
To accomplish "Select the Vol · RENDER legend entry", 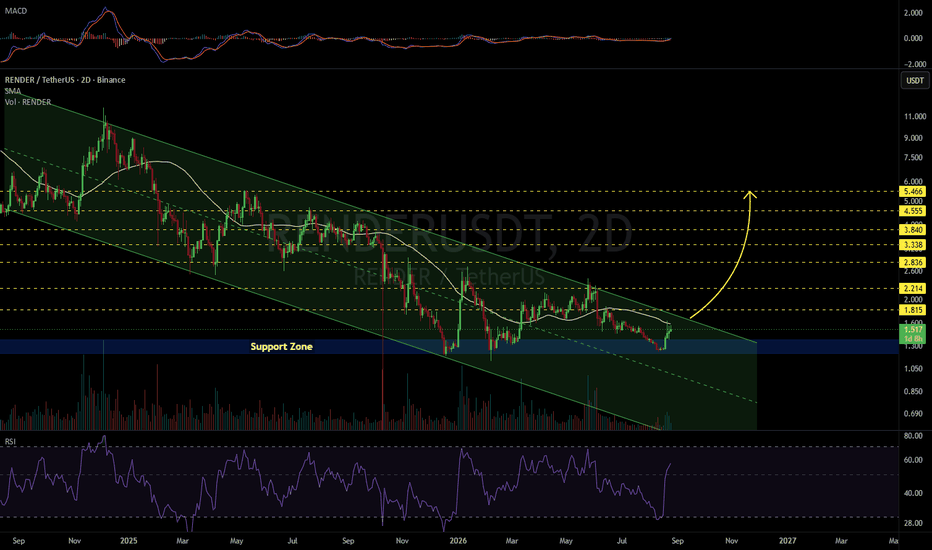I will [28, 102].
